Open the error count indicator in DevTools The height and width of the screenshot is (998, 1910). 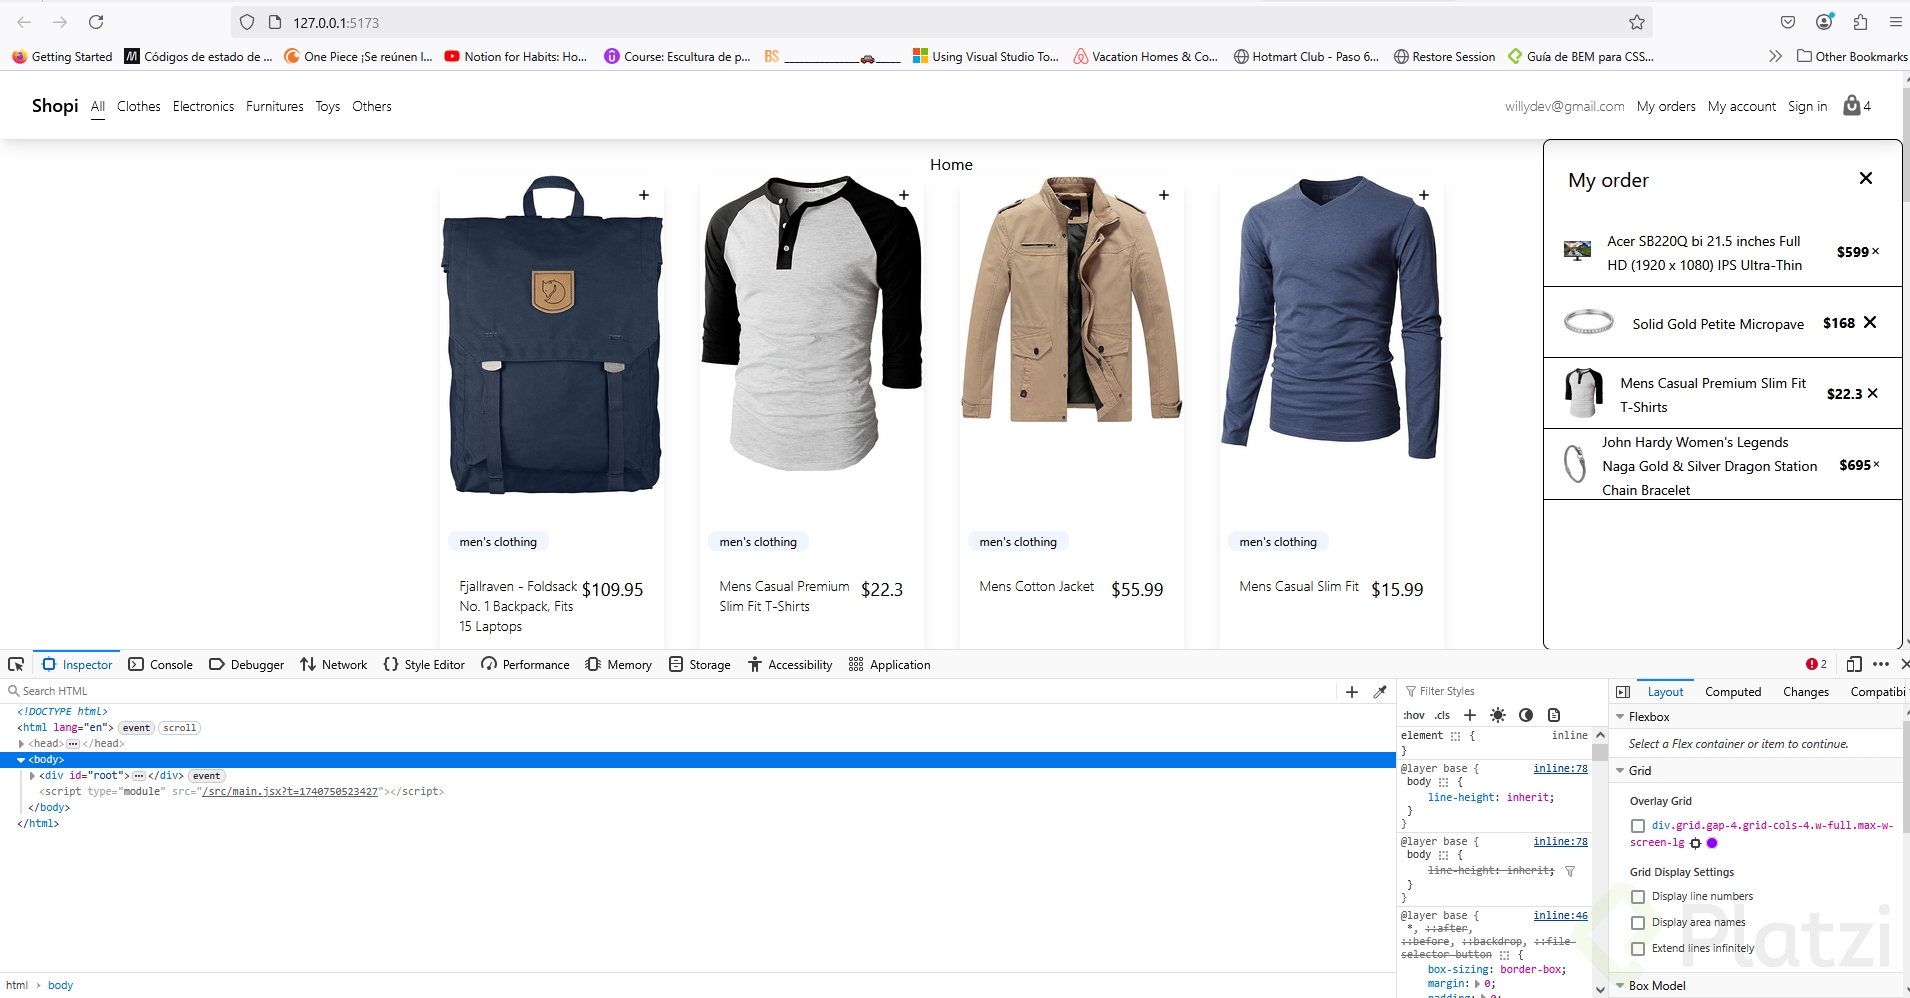click(x=1816, y=664)
